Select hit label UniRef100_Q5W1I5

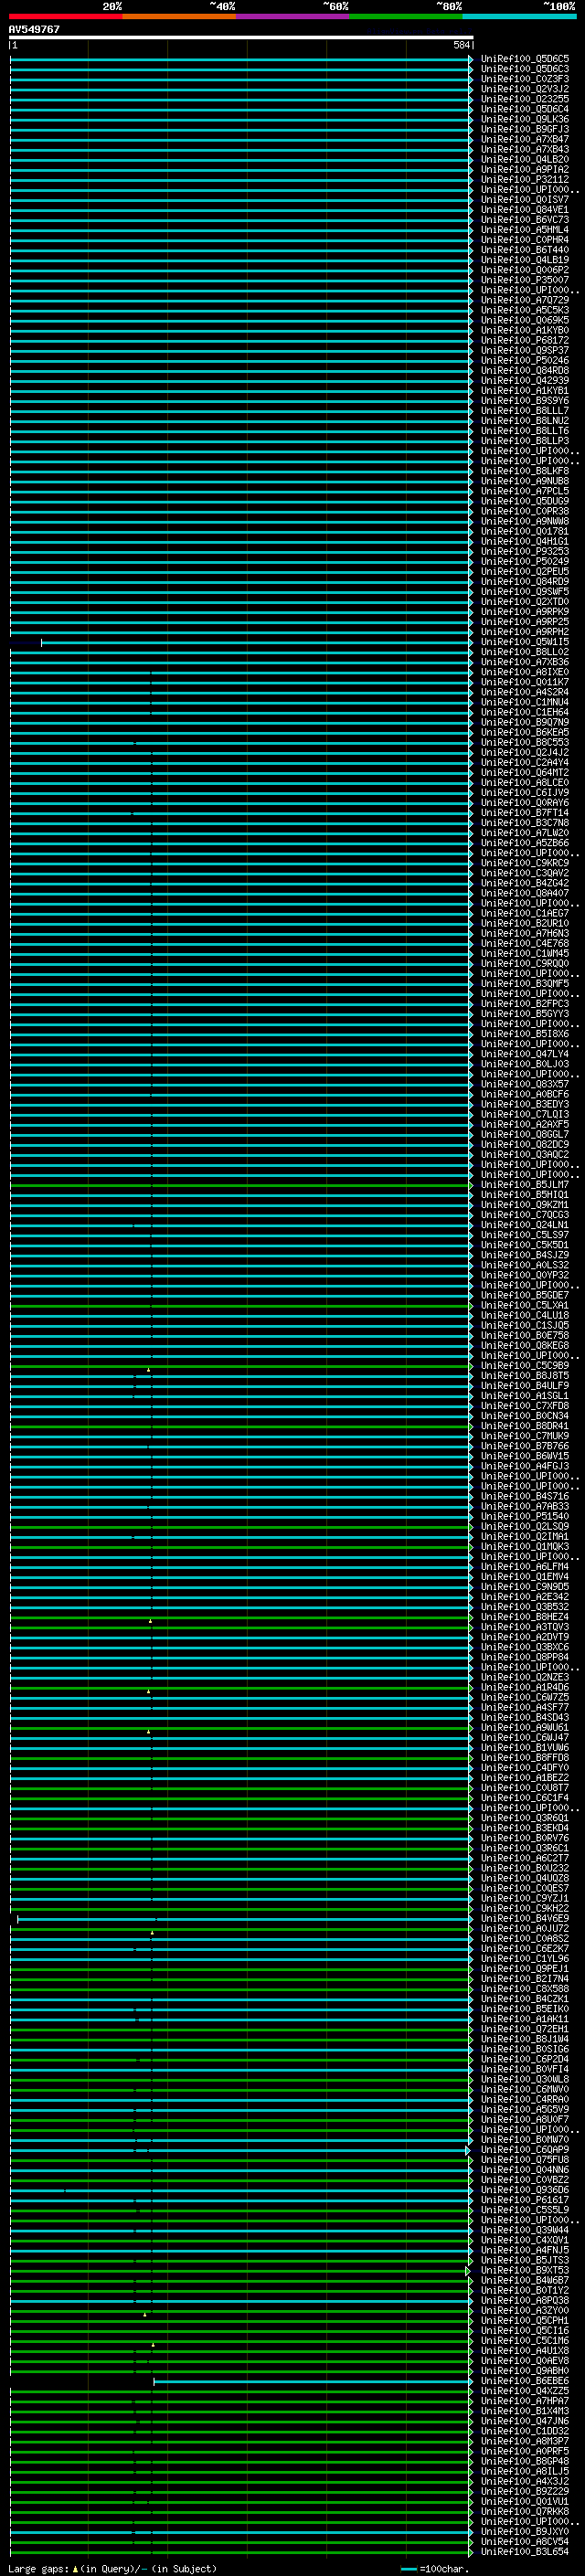click(525, 642)
